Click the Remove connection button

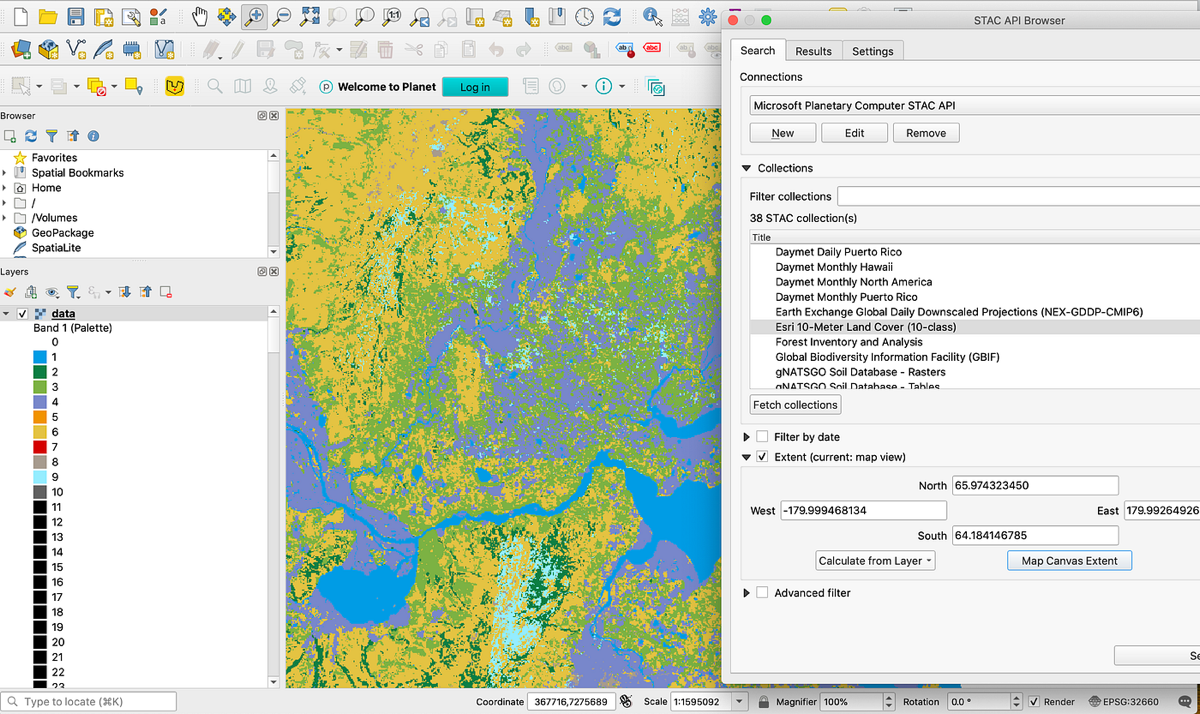(x=926, y=133)
